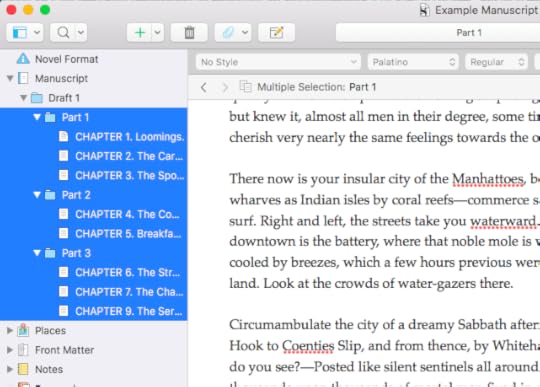The image size is (540, 387).
Task: Click the CHAPTER 5 document icon
Action: [63, 233]
